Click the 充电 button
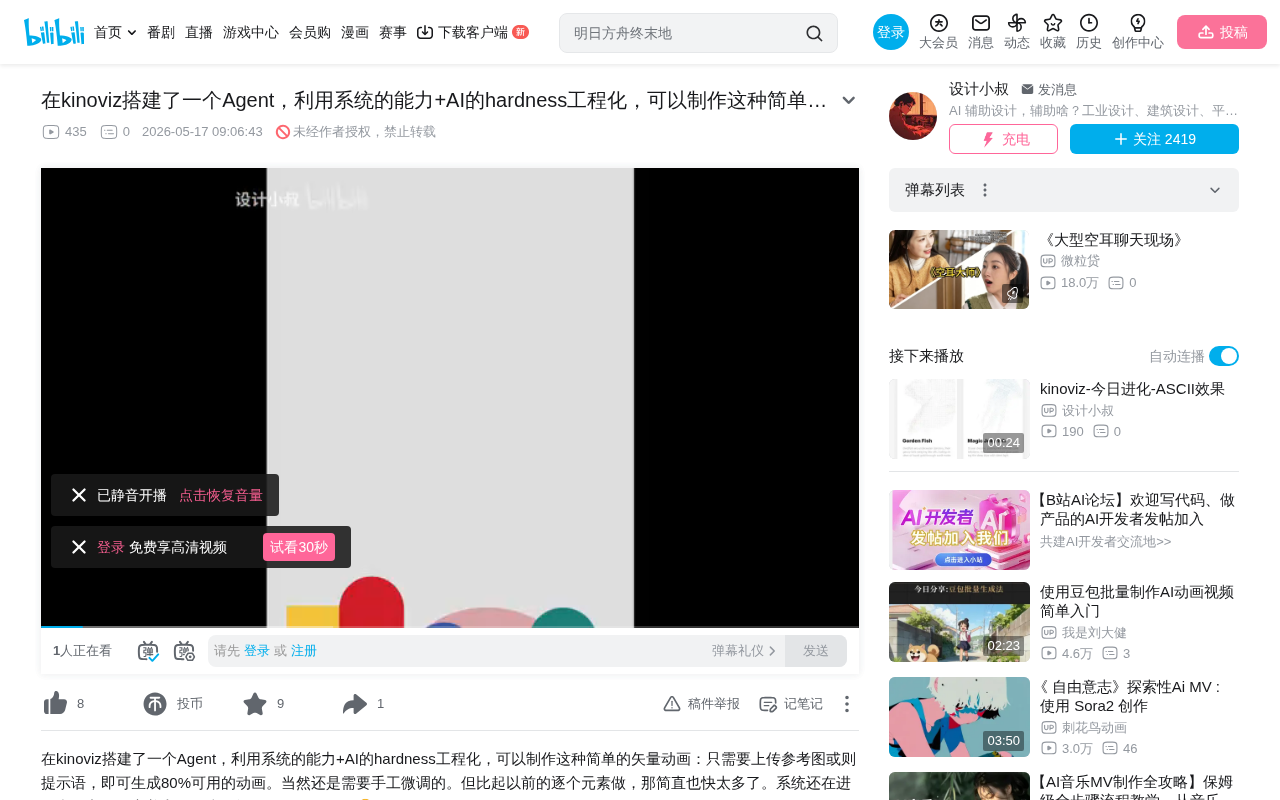This screenshot has width=1280, height=800. [x=1003, y=139]
